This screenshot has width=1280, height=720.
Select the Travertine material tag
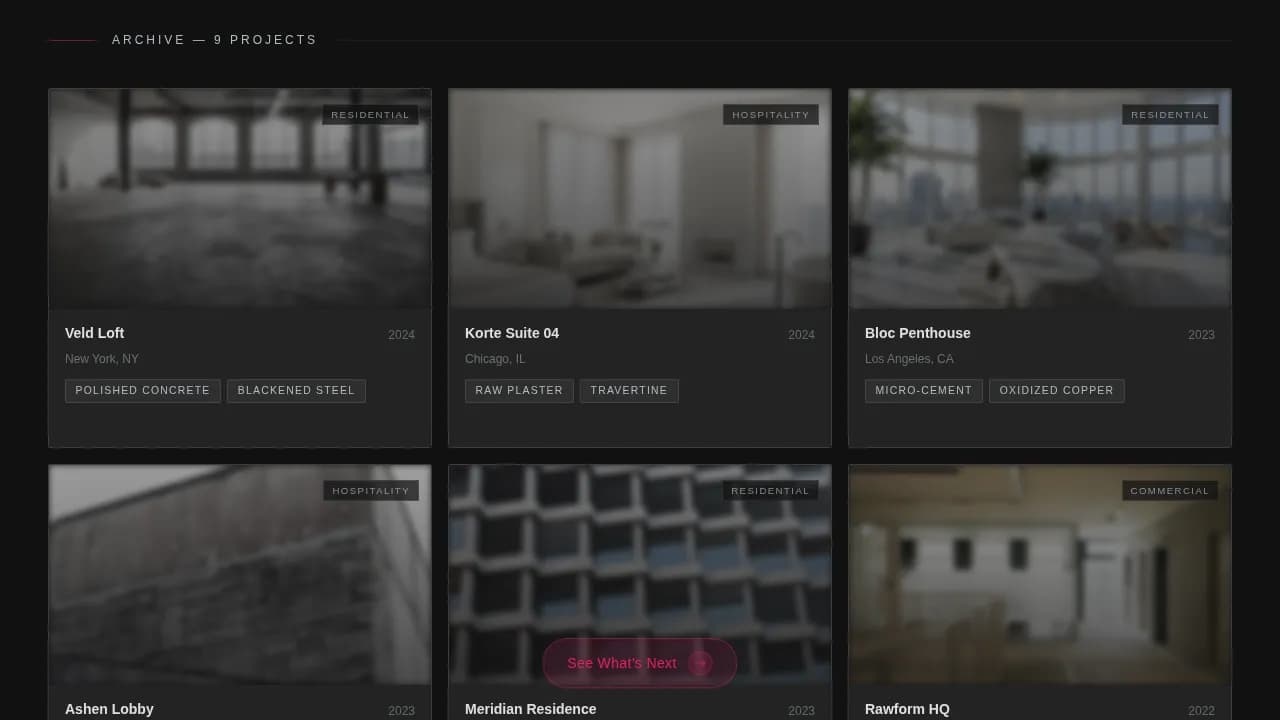tap(629, 391)
